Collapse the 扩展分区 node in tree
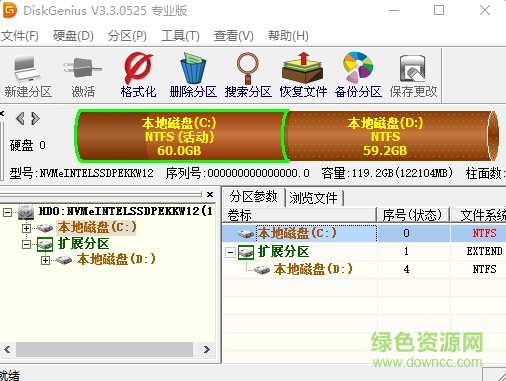Viewport: 506px width, 381px height. [x=26, y=244]
